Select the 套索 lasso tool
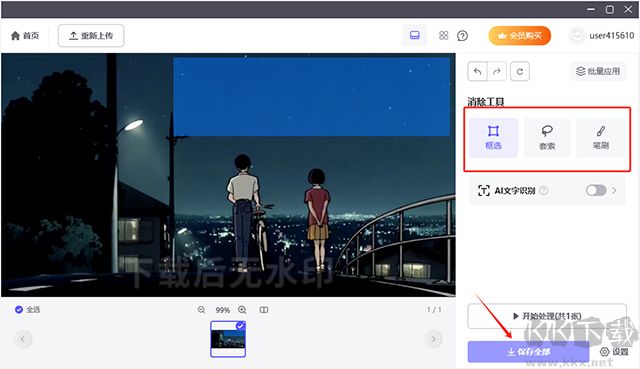This screenshot has height=369, width=640. click(547, 138)
